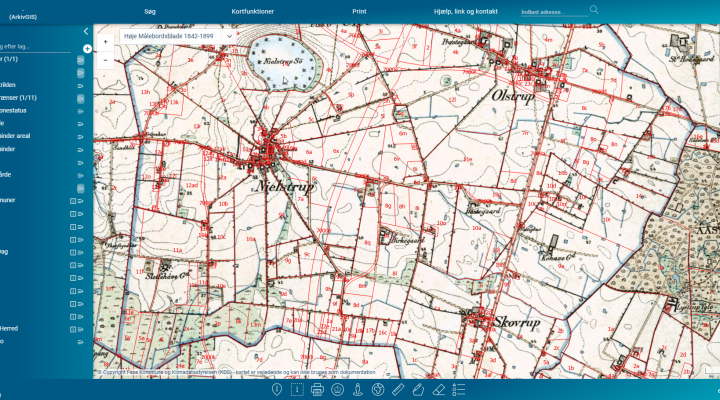Click the Nielstrup Sö lake label
The height and width of the screenshot is (400, 720).
(284, 61)
